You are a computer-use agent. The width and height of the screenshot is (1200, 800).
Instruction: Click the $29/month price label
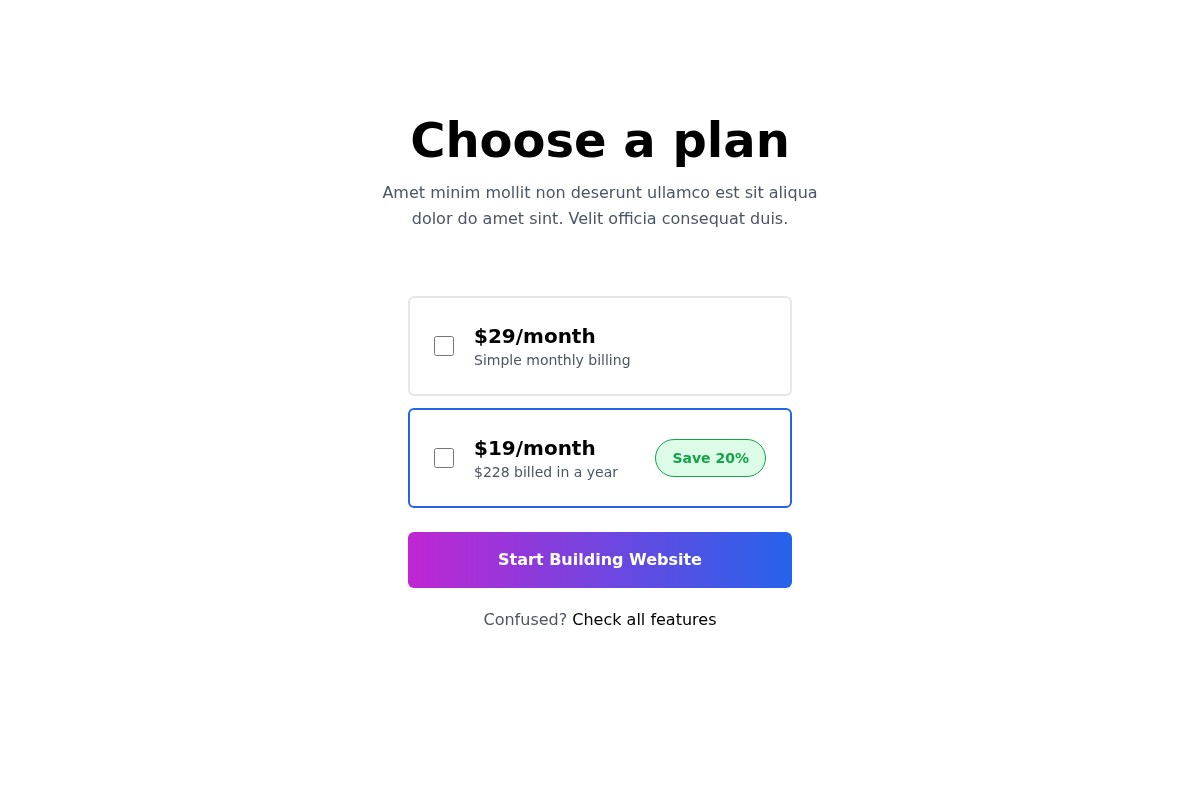(x=534, y=336)
